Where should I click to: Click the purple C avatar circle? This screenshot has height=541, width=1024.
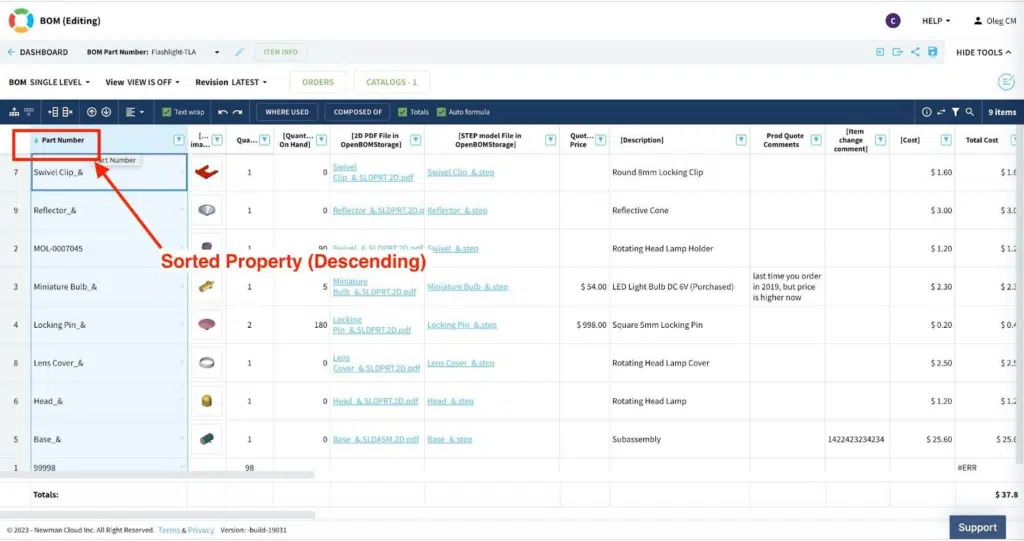(x=893, y=21)
